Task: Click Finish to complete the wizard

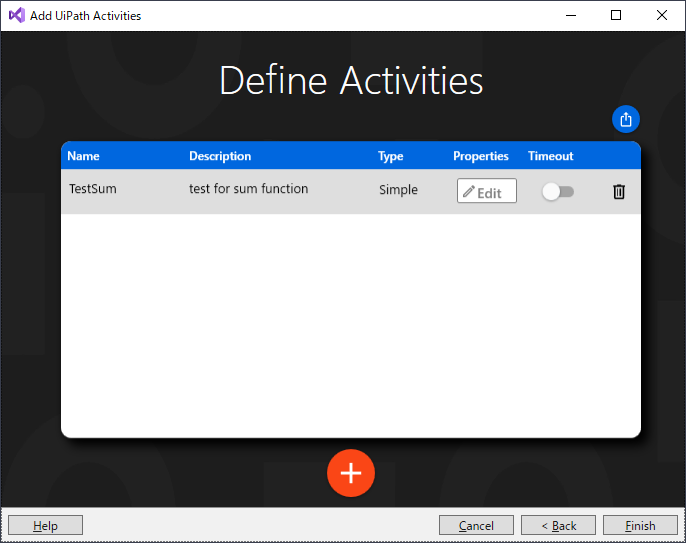Action: (x=640, y=525)
